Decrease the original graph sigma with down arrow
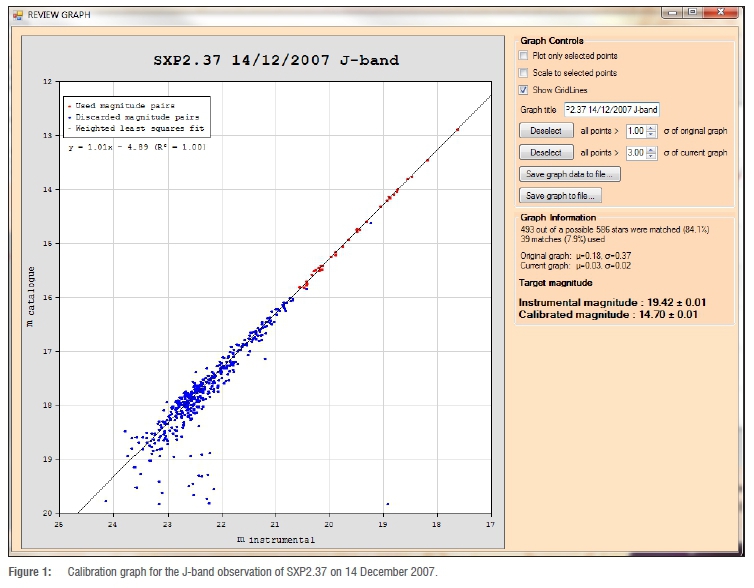The image size is (754, 588). 652,134
